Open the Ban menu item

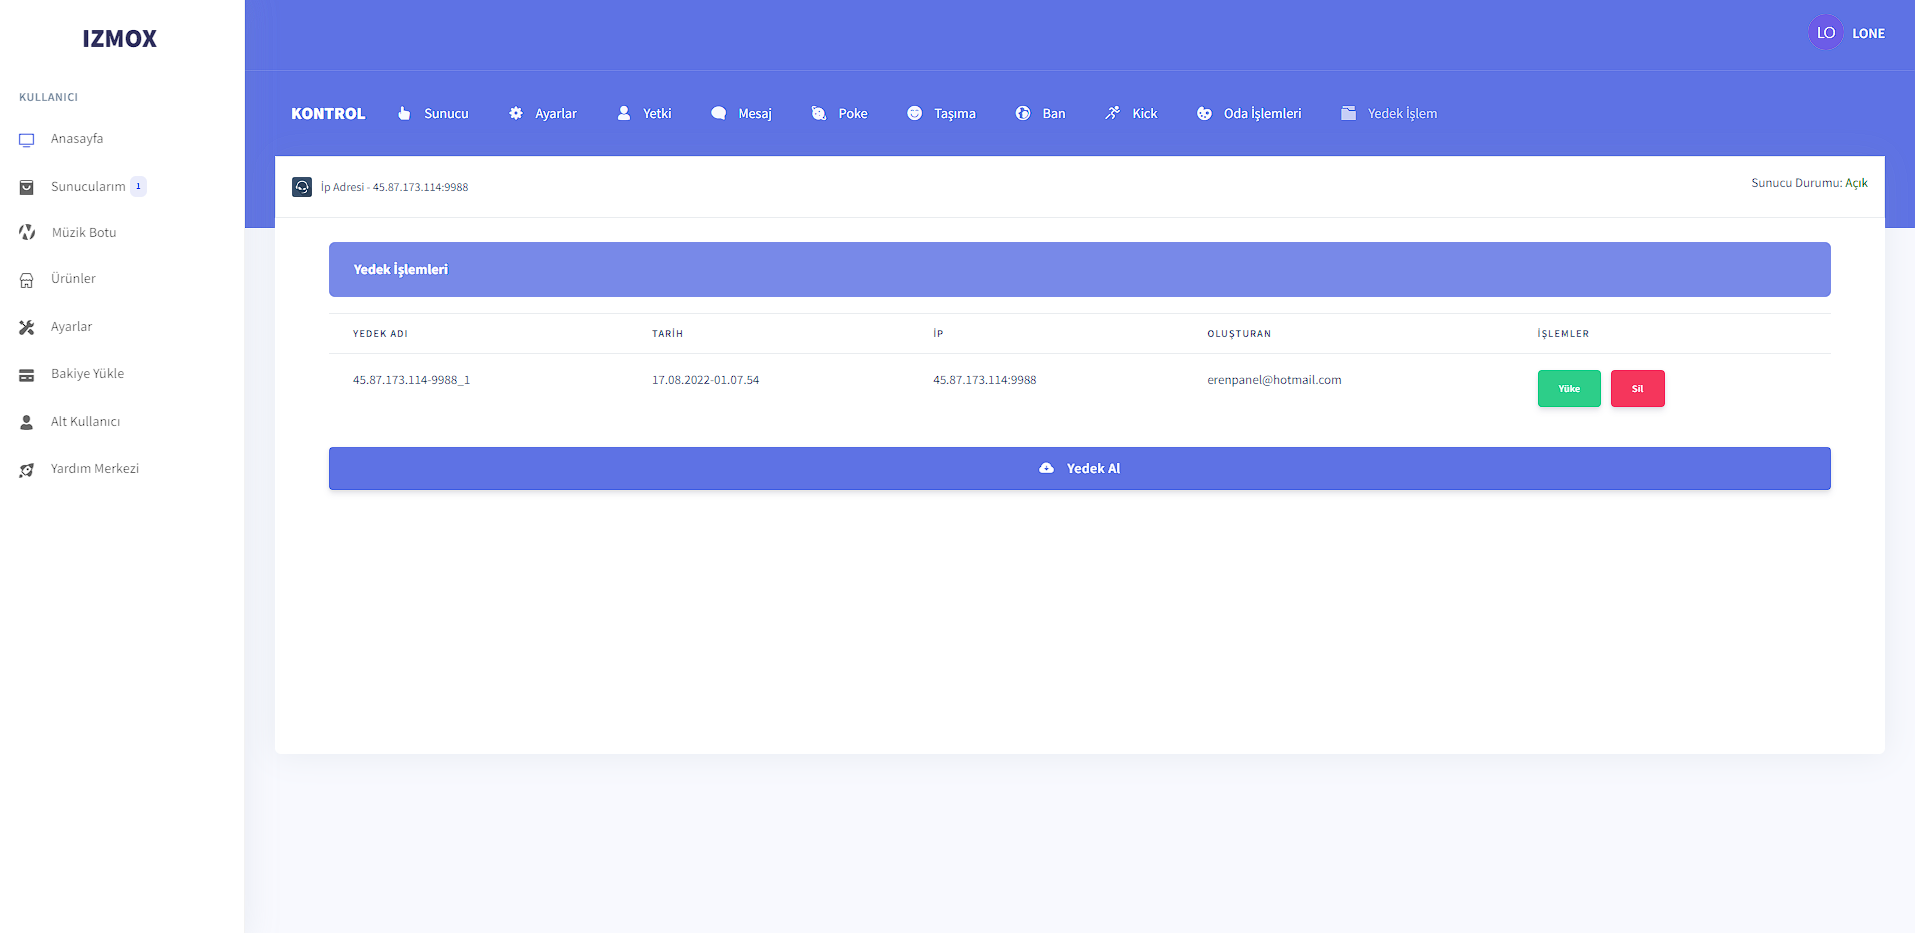tap(1040, 114)
